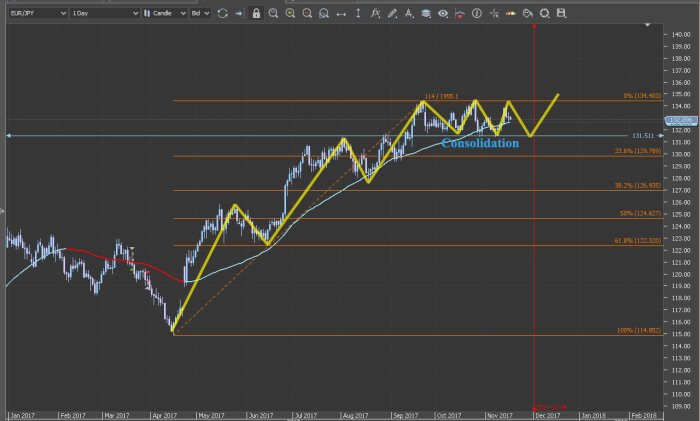
Task: Click the orange price marker icon
Action: click(x=511, y=13)
